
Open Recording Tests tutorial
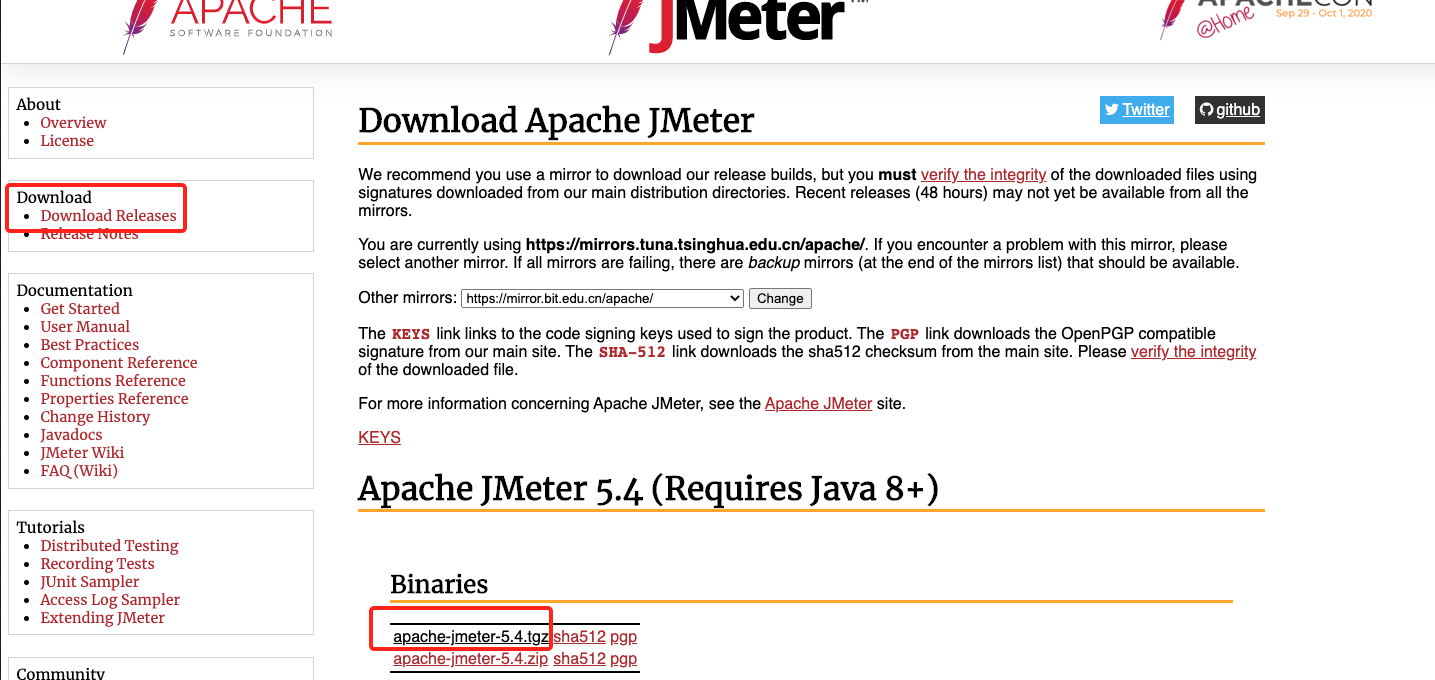pyautogui.click(x=97, y=564)
